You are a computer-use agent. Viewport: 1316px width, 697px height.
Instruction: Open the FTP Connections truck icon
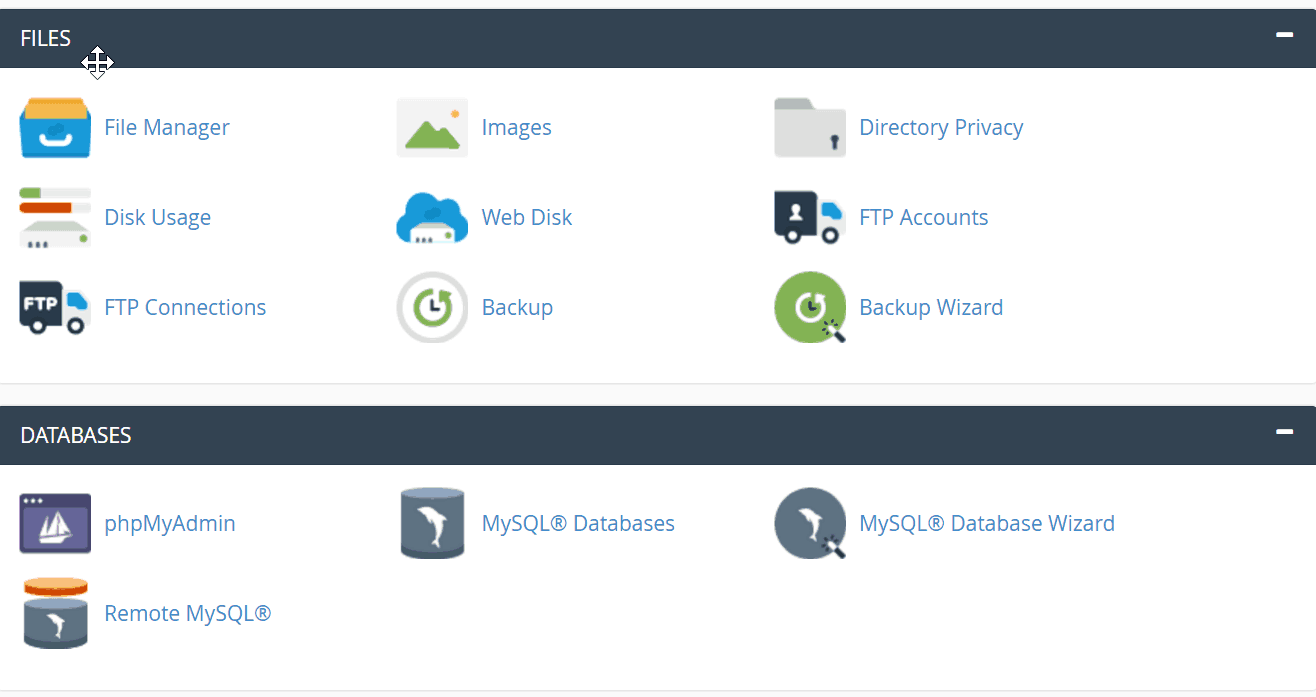(55, 307)
